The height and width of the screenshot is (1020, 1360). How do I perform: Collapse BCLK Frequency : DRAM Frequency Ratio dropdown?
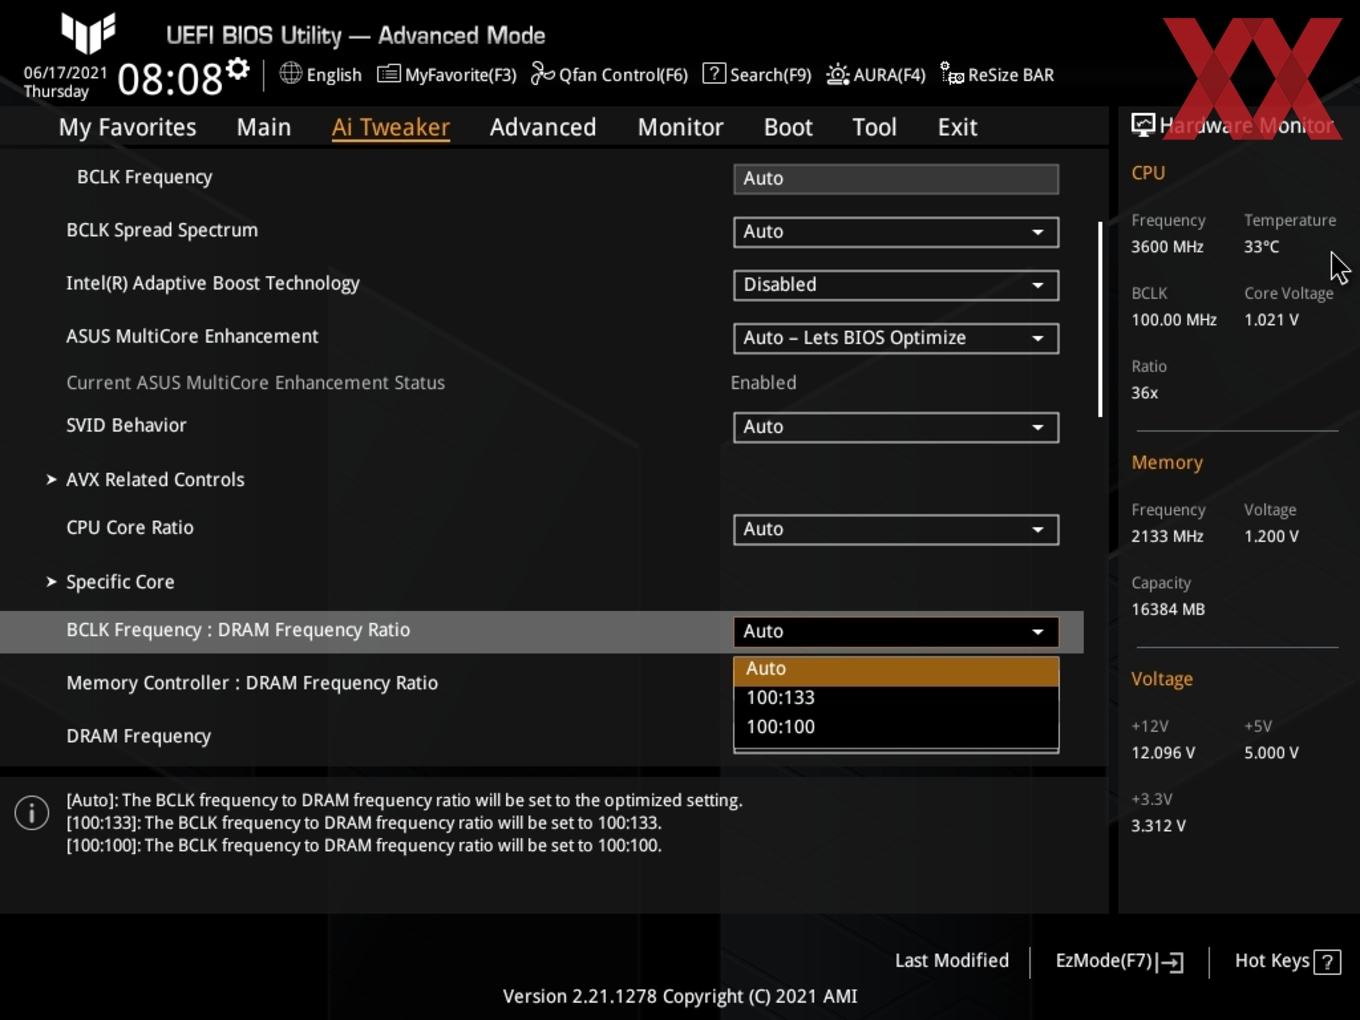point(896,632)
